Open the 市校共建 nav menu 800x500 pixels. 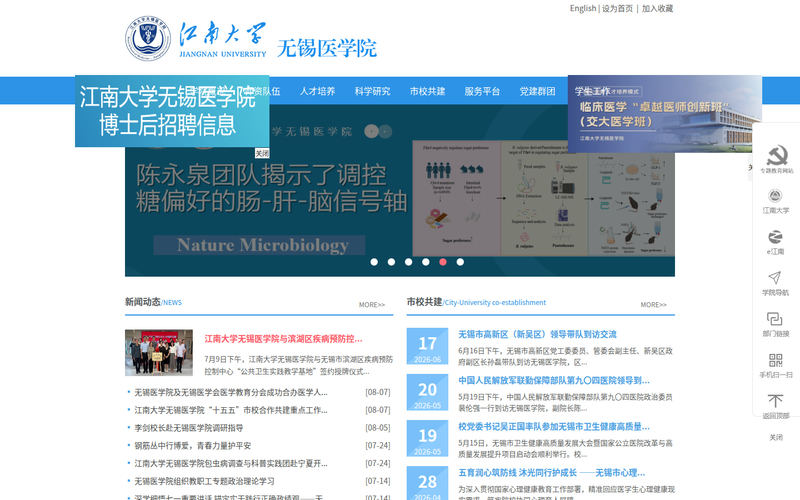428,91
